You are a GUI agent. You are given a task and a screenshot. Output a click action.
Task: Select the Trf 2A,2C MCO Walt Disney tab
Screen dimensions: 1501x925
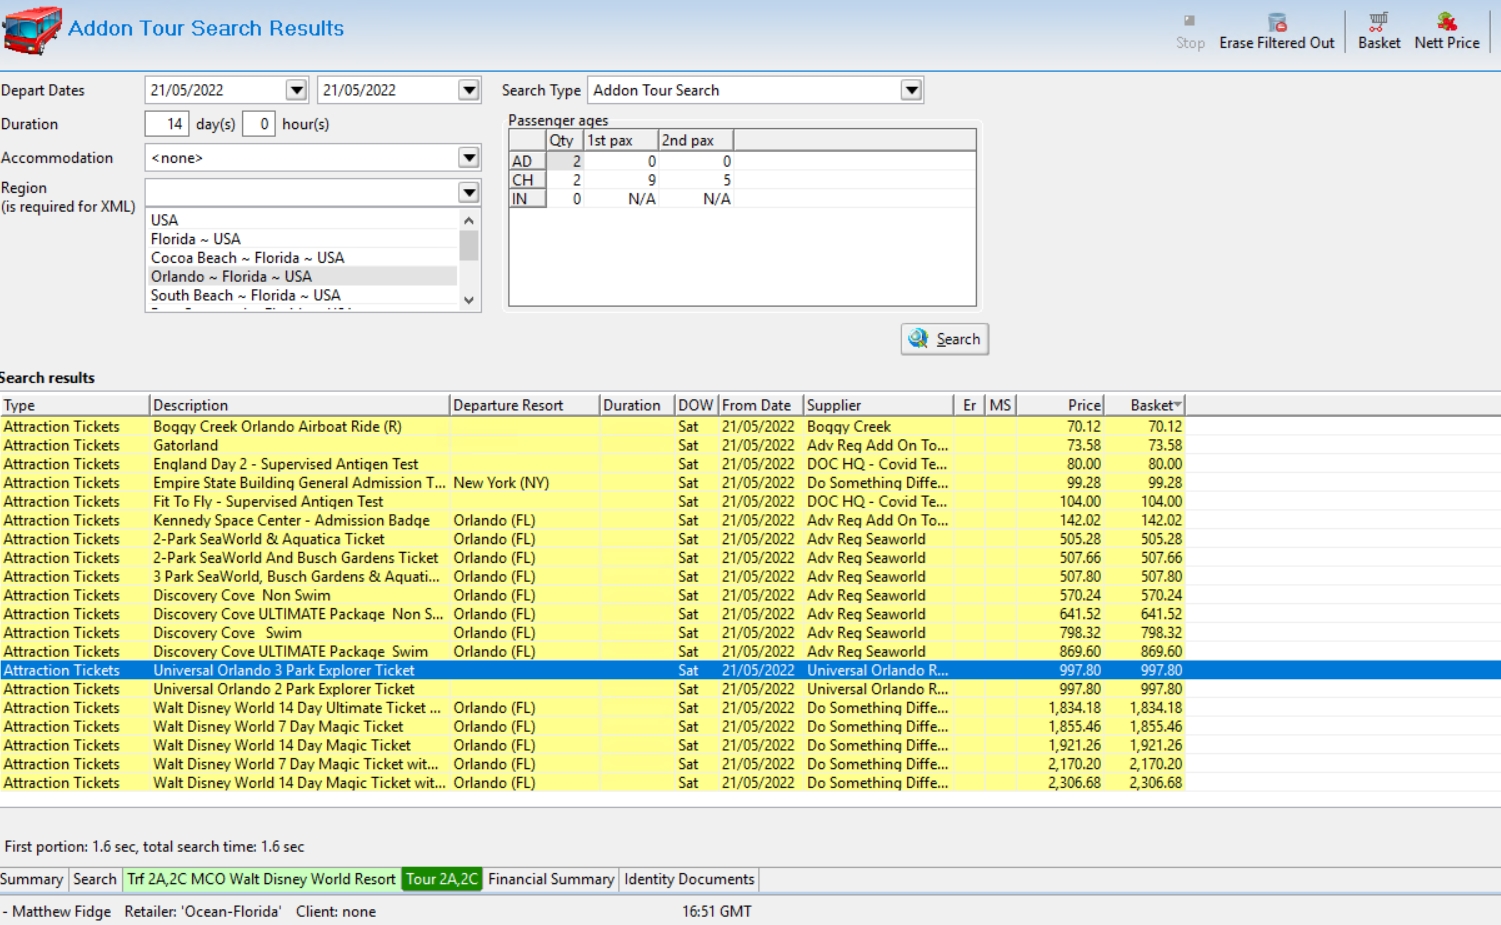coord(261,879)
